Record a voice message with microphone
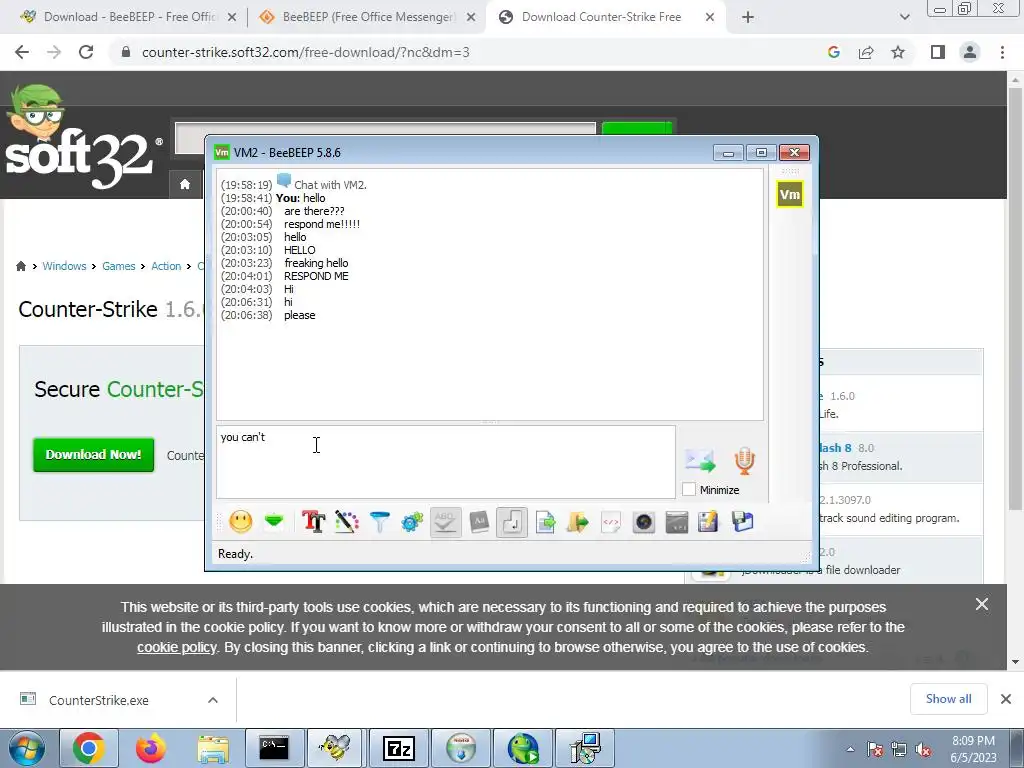The width and height of the screenshot is (1024, 768). [744, 460]
